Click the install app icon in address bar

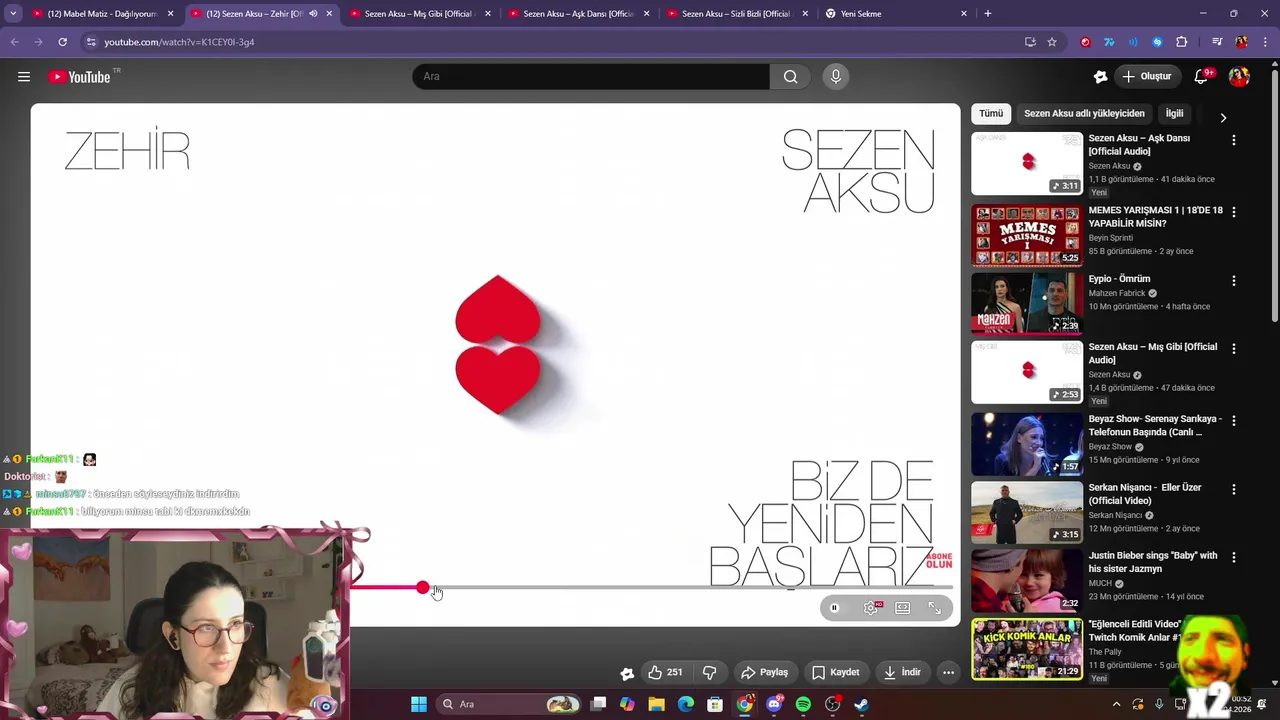click(1030, 42)
